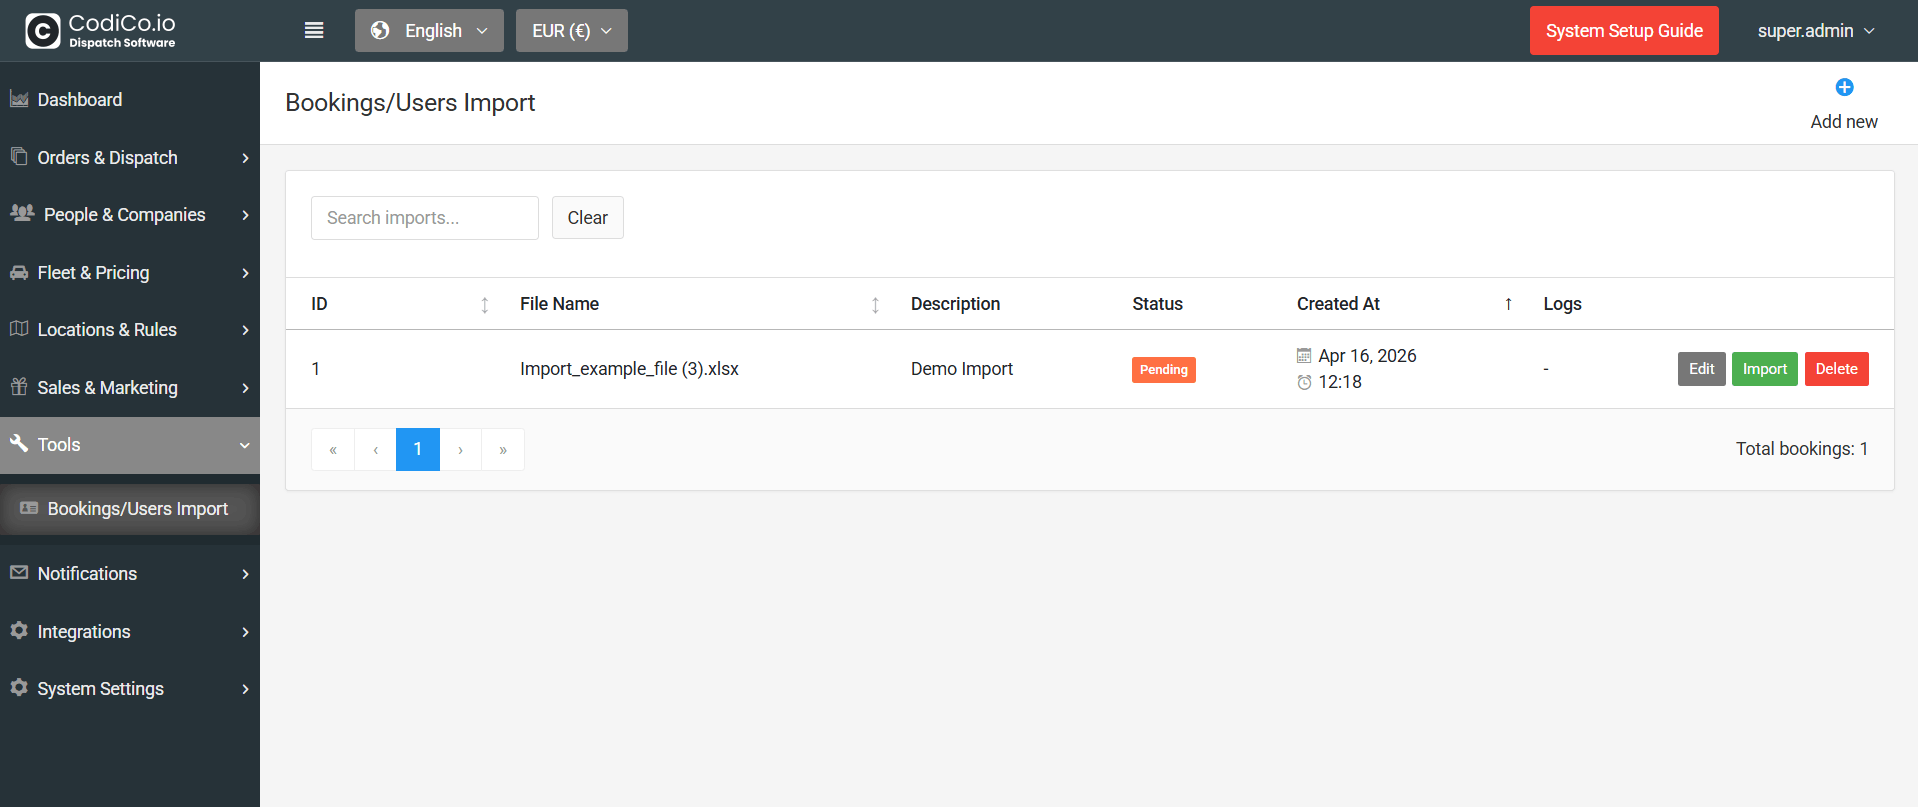Click the Search imports input field

pos(424,218)
